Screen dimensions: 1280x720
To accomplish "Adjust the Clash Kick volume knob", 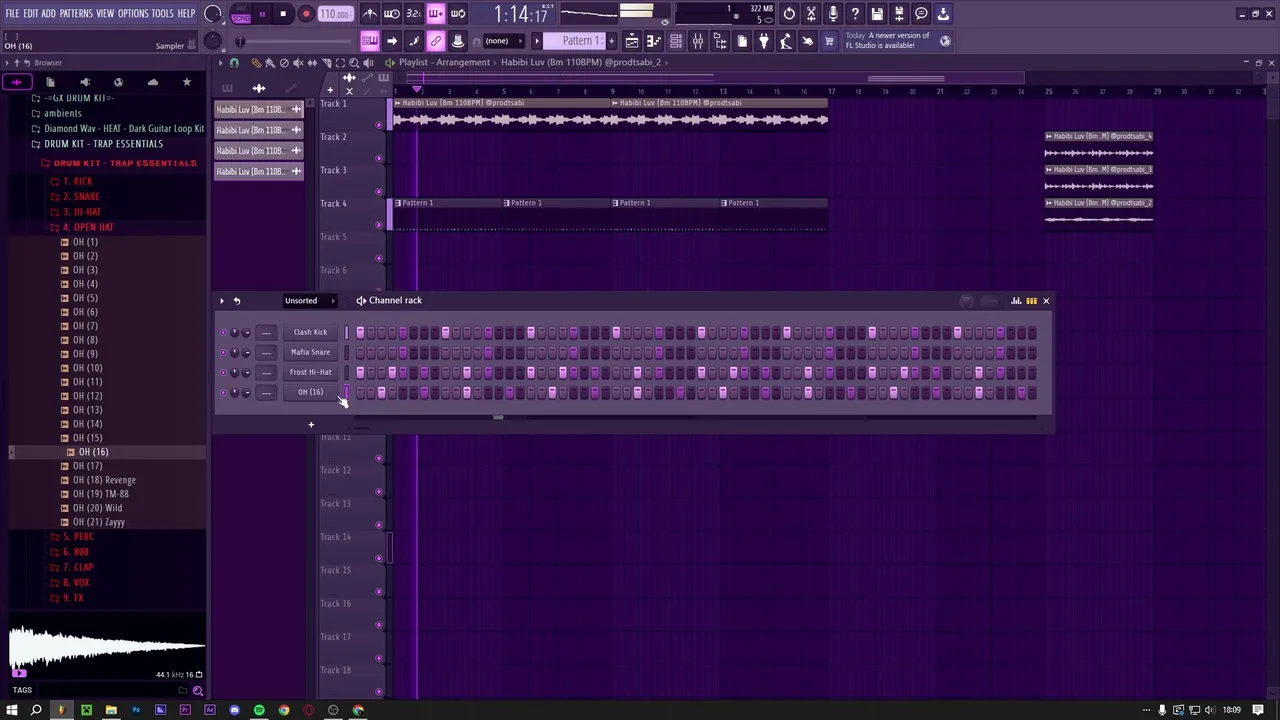I will pos(246,332).
